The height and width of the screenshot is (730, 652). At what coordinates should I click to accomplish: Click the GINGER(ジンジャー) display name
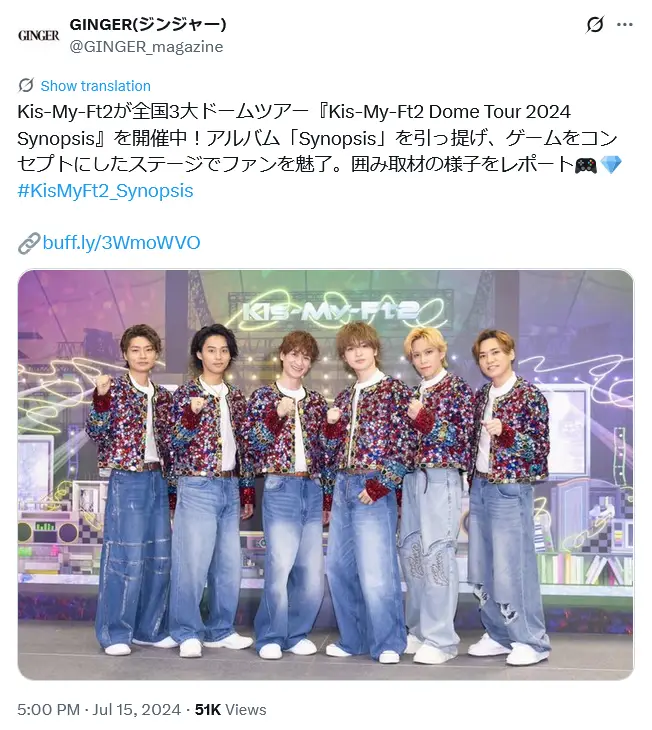(148, 24)
